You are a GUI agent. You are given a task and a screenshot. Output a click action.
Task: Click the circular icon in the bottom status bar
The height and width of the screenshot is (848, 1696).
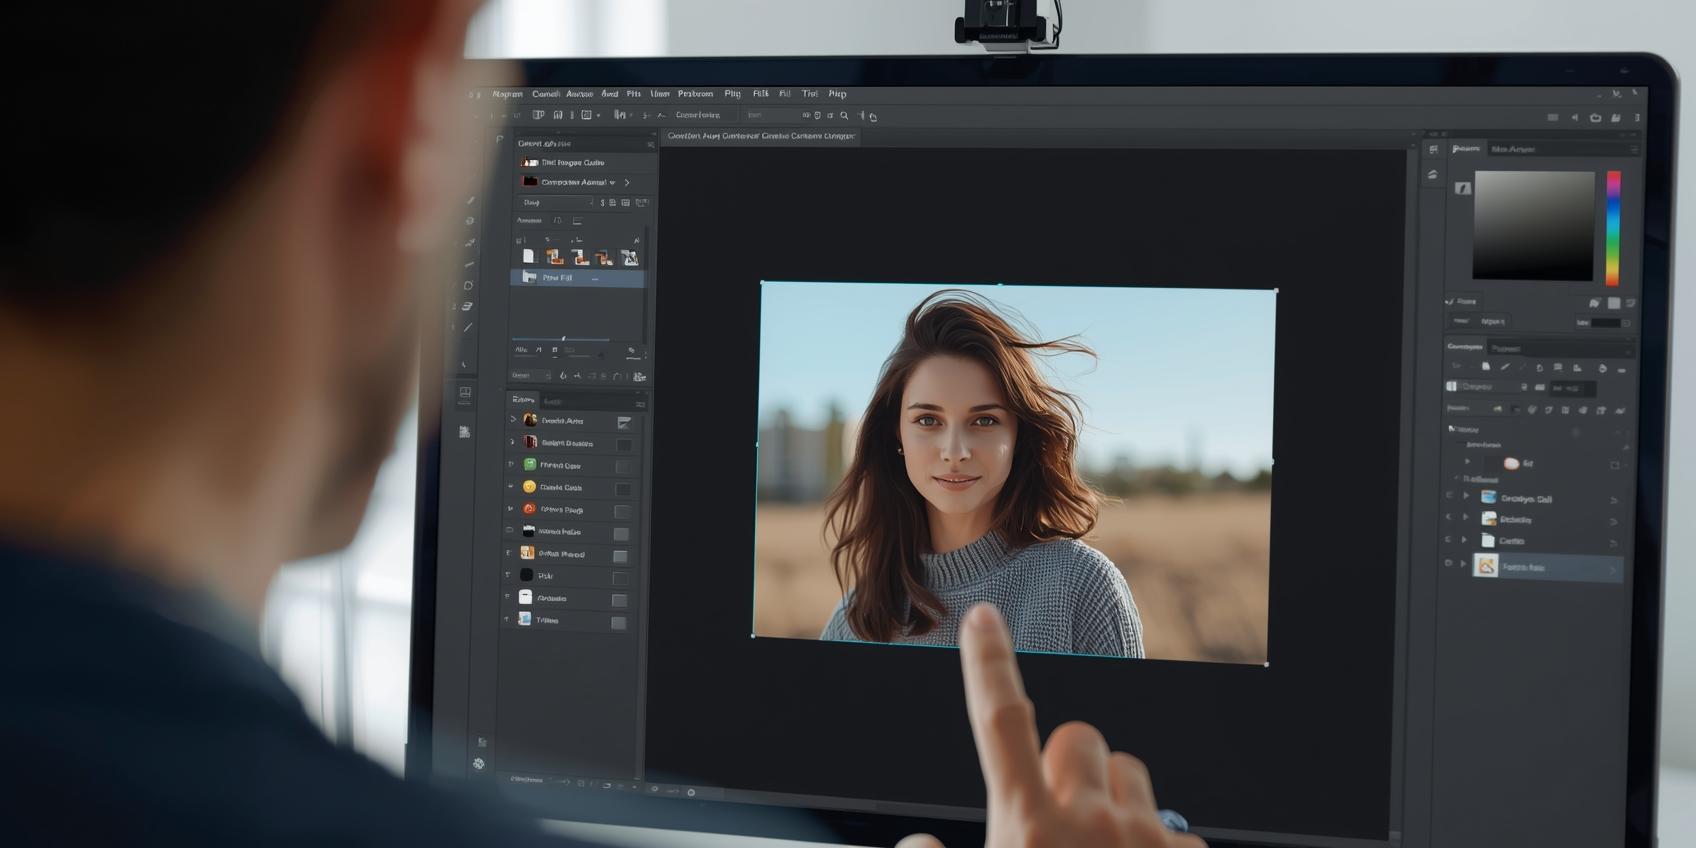[x=691, y=792]
